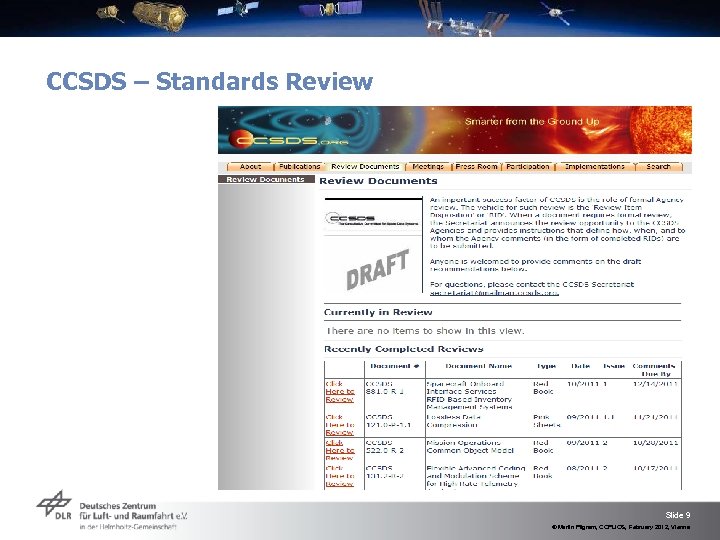Click the Document # column header
Viewport: 720px width, 540px height.
(394, 366)
